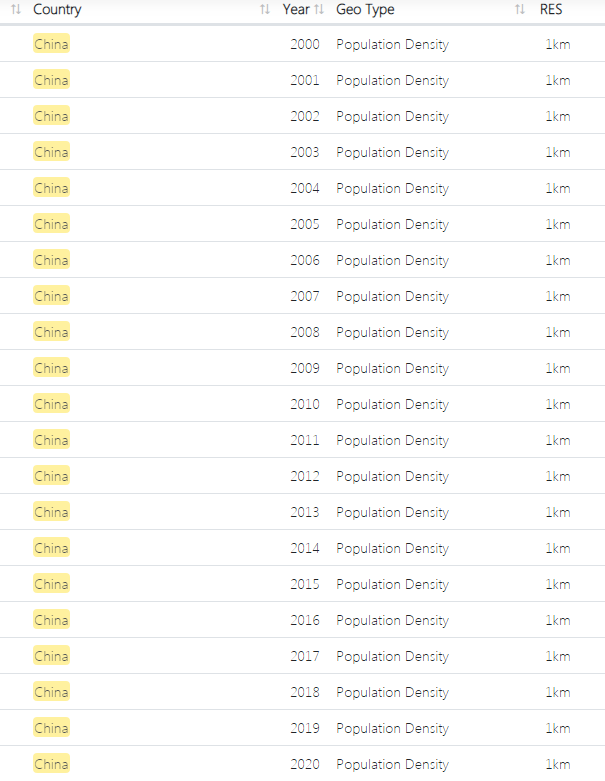Click the Country column header
605x781 pixels.
57,9
